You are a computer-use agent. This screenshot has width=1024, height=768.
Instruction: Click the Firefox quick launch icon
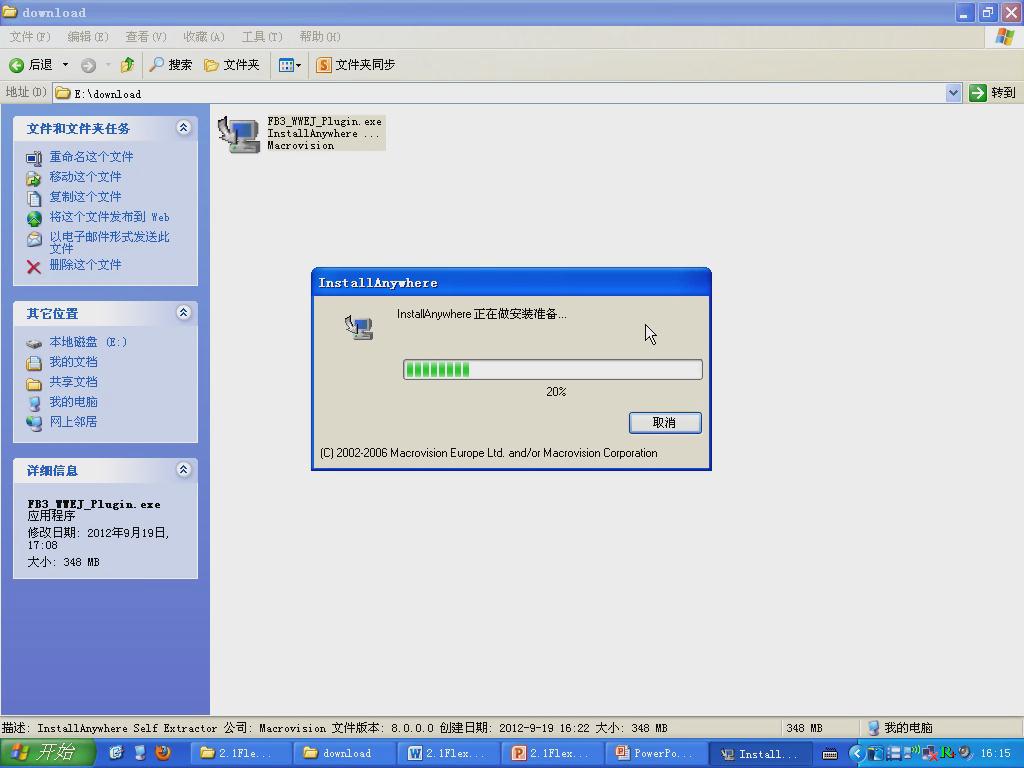(163, 752)
